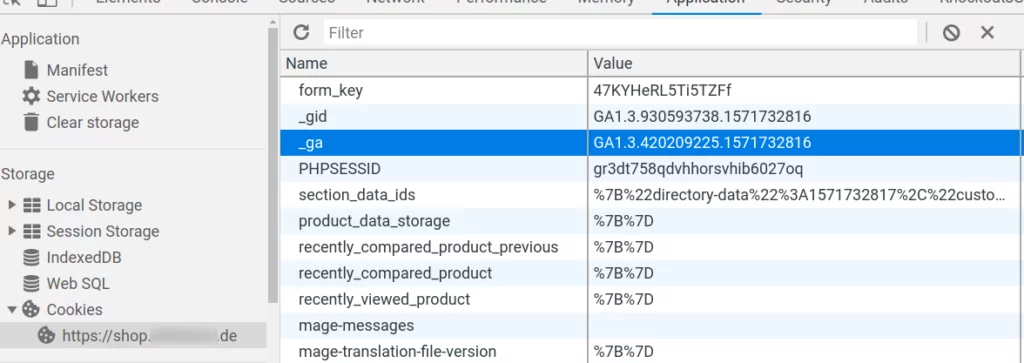Screen dimensions: 1024x363
Task: Open the Service Workers section
Action: point(103,97)
